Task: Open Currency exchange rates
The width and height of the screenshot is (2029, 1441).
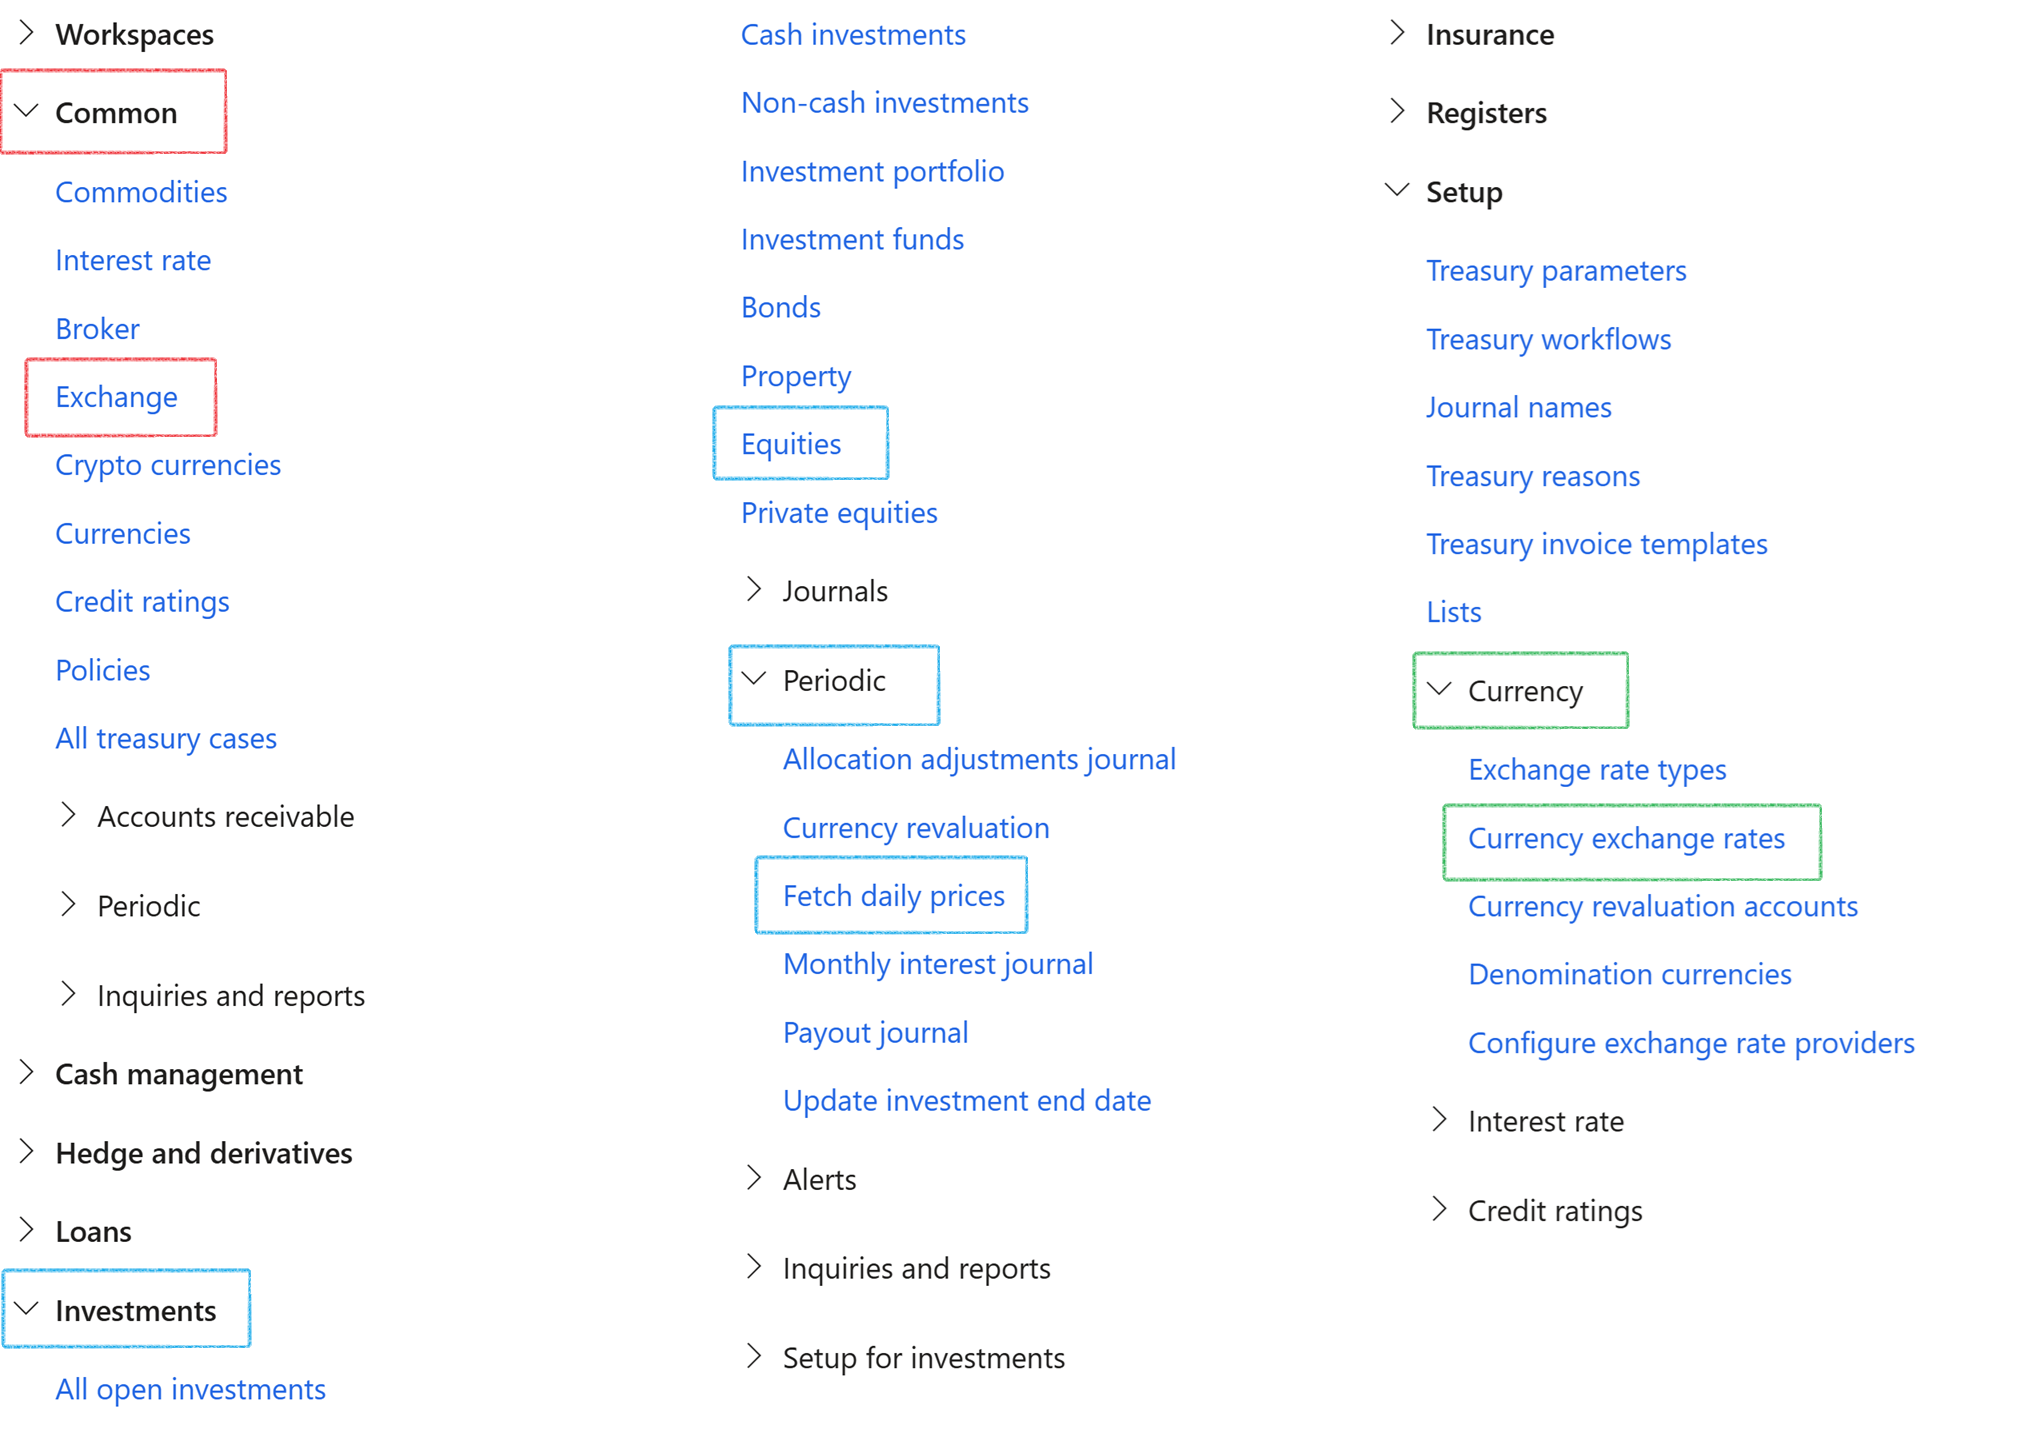Action: pos(1626,838)
